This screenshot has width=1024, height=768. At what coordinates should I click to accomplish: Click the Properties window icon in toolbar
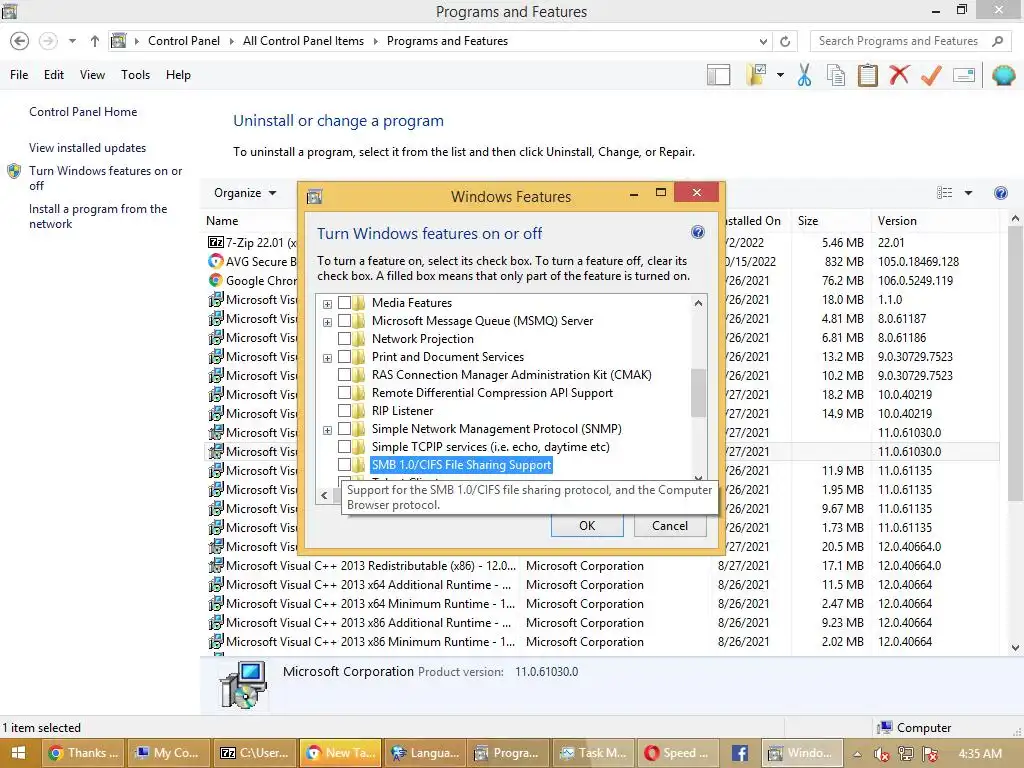coord(964,75)
